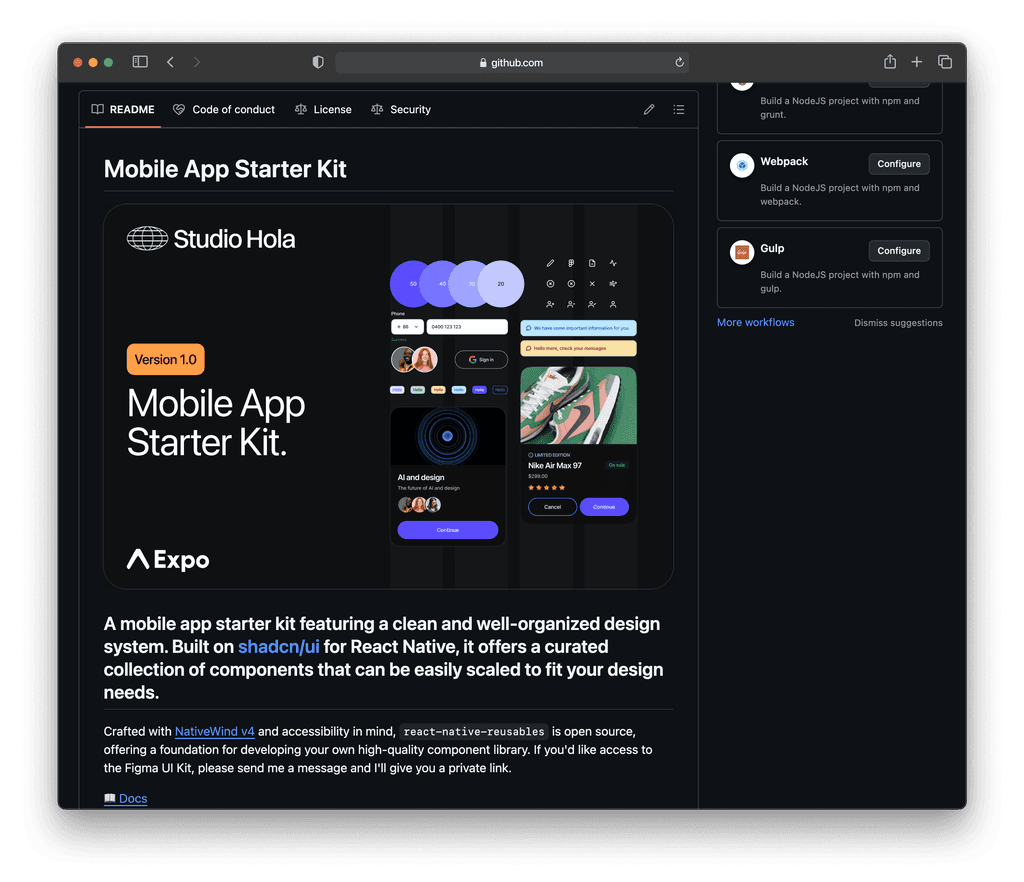Click the Expo logo in the banner
Screen dimensions: 1024x882
(168, 559)
